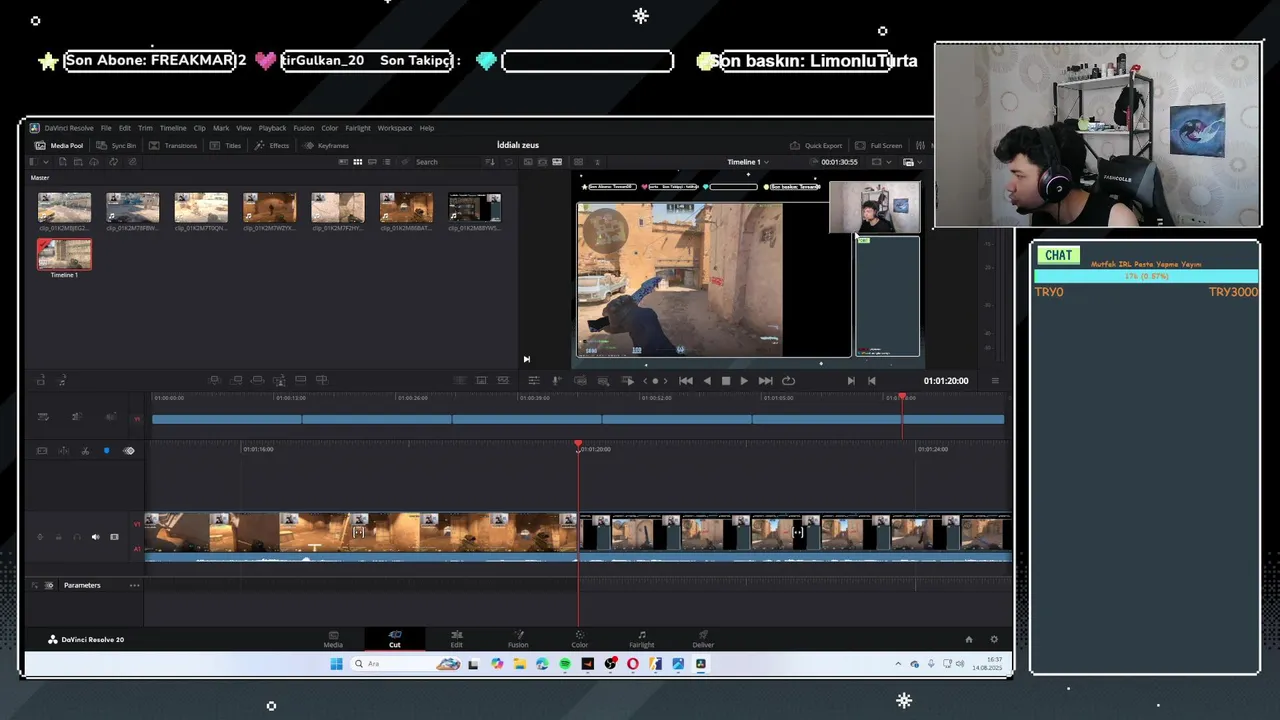Open the Trim menu
The height and width of the screenshot is (720, 1280).
(x=145, y=128)
